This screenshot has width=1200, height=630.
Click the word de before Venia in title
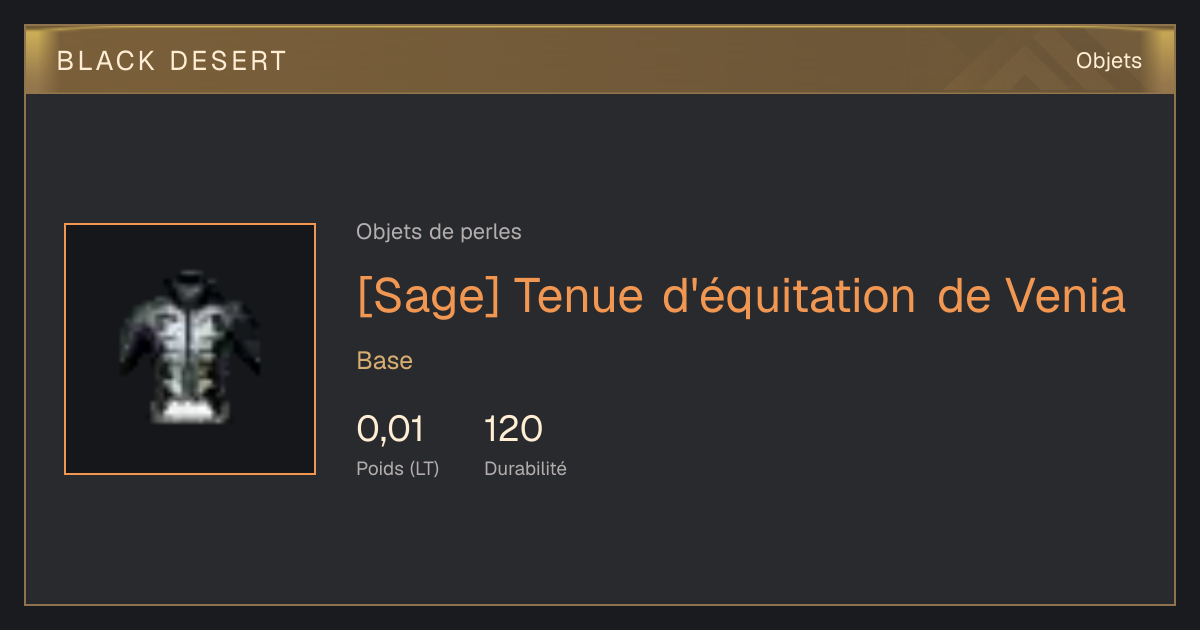(x=959, y=296)
